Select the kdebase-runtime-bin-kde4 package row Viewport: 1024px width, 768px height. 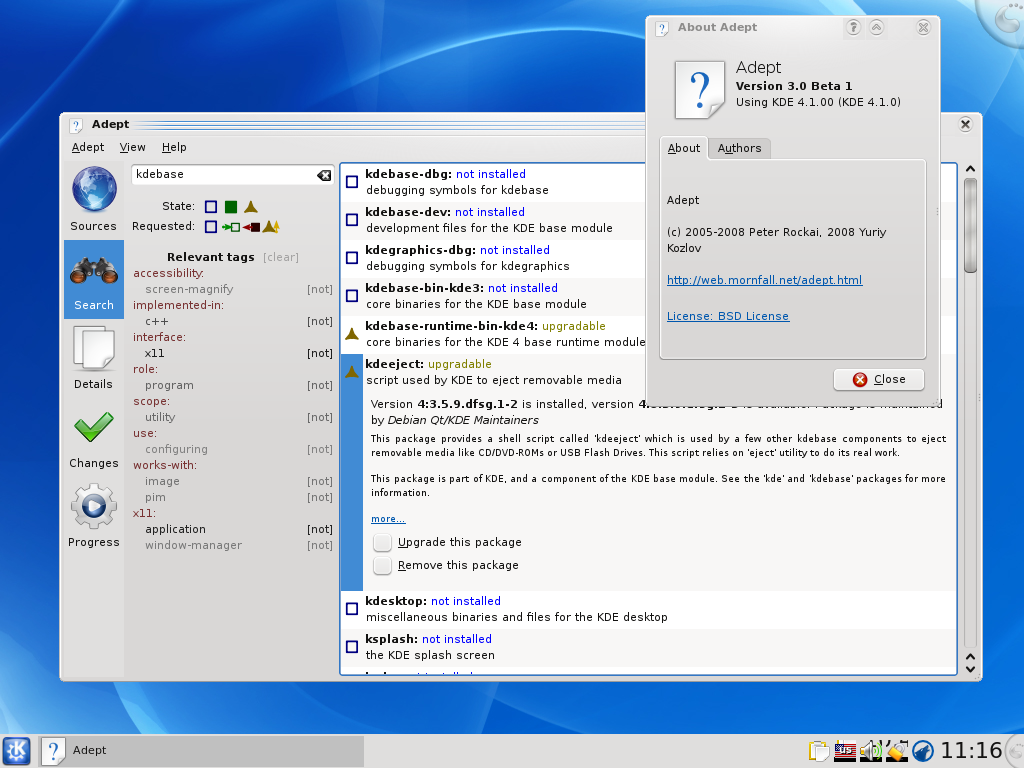(494, 334)
